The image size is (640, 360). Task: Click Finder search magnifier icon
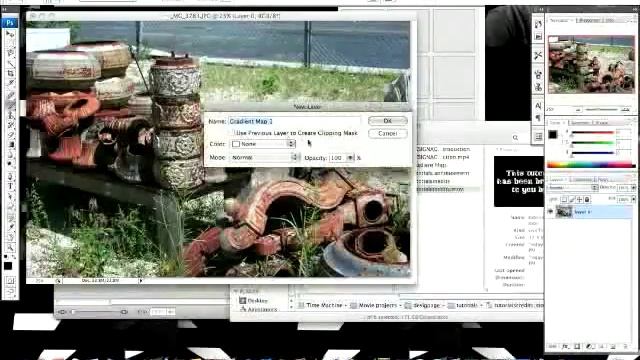[x=516, y=138]
